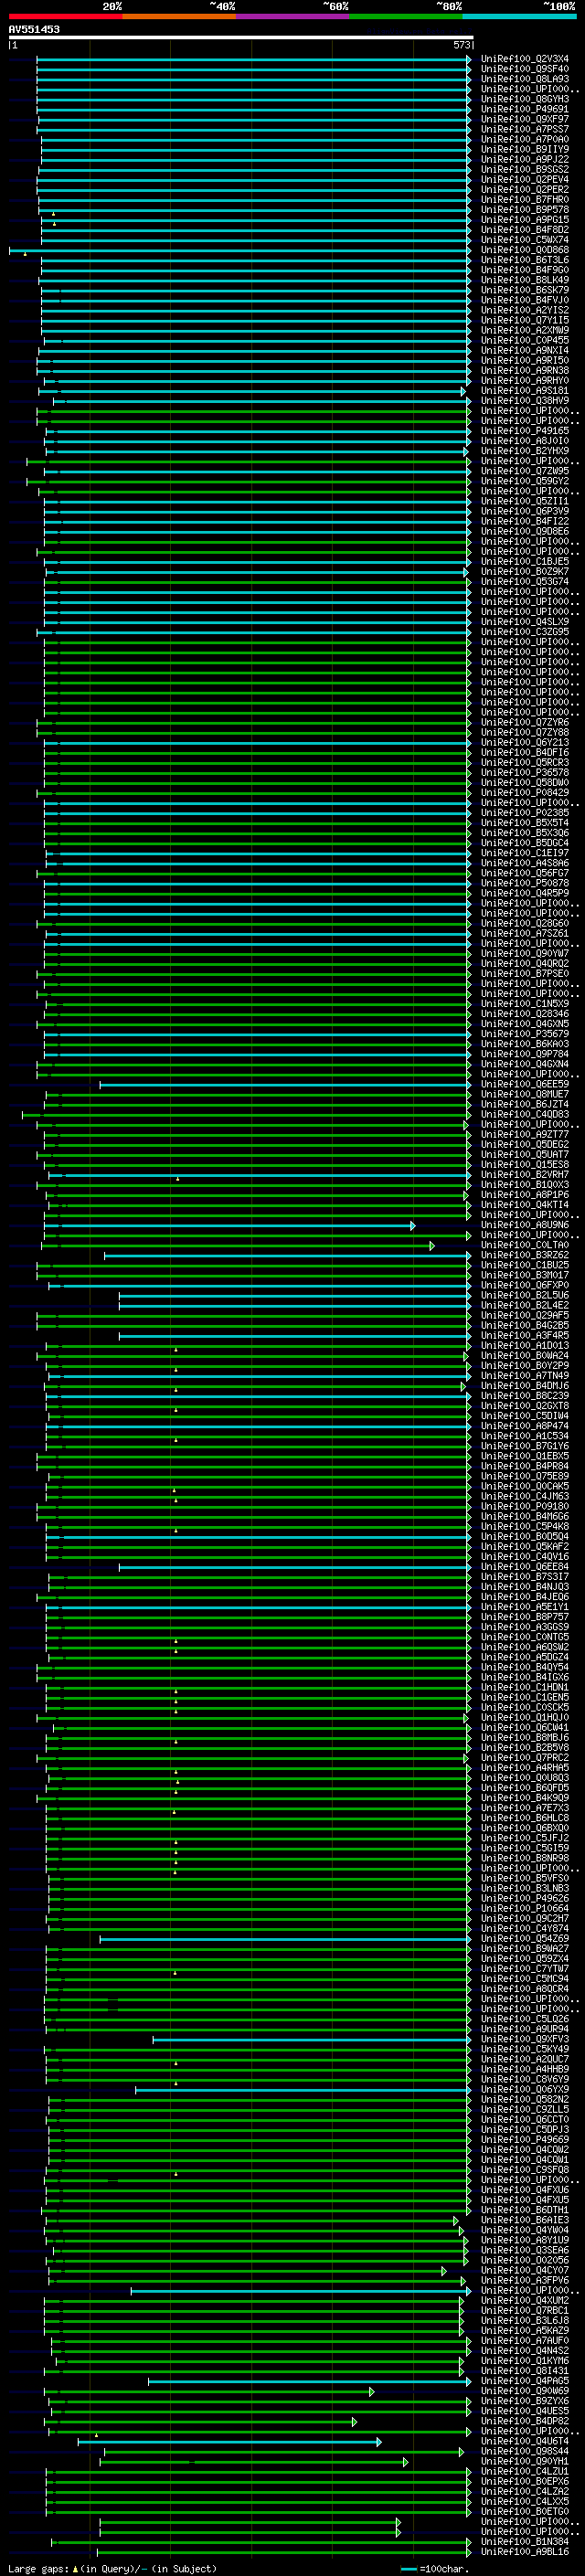Open the UniRef100_Q0D868 hit label
585x2576 pixels.
[524, 250]
